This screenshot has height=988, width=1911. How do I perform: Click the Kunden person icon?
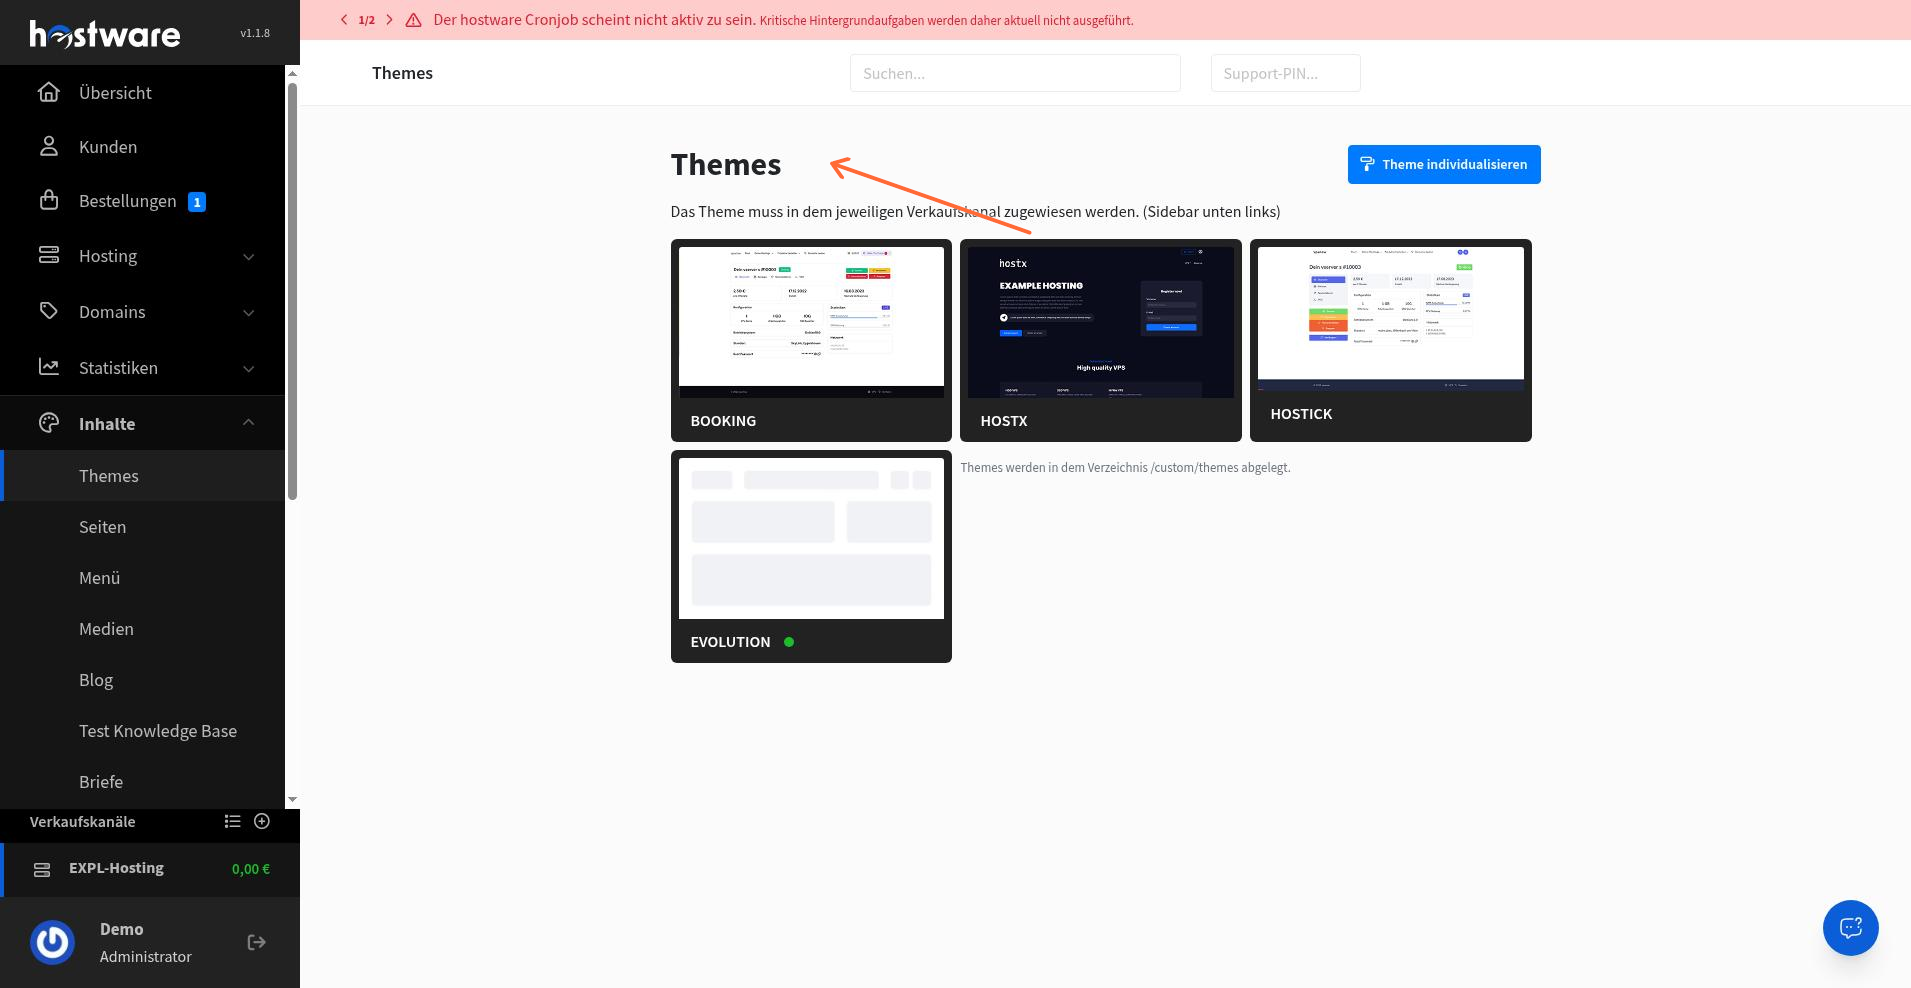coord(49,146)
